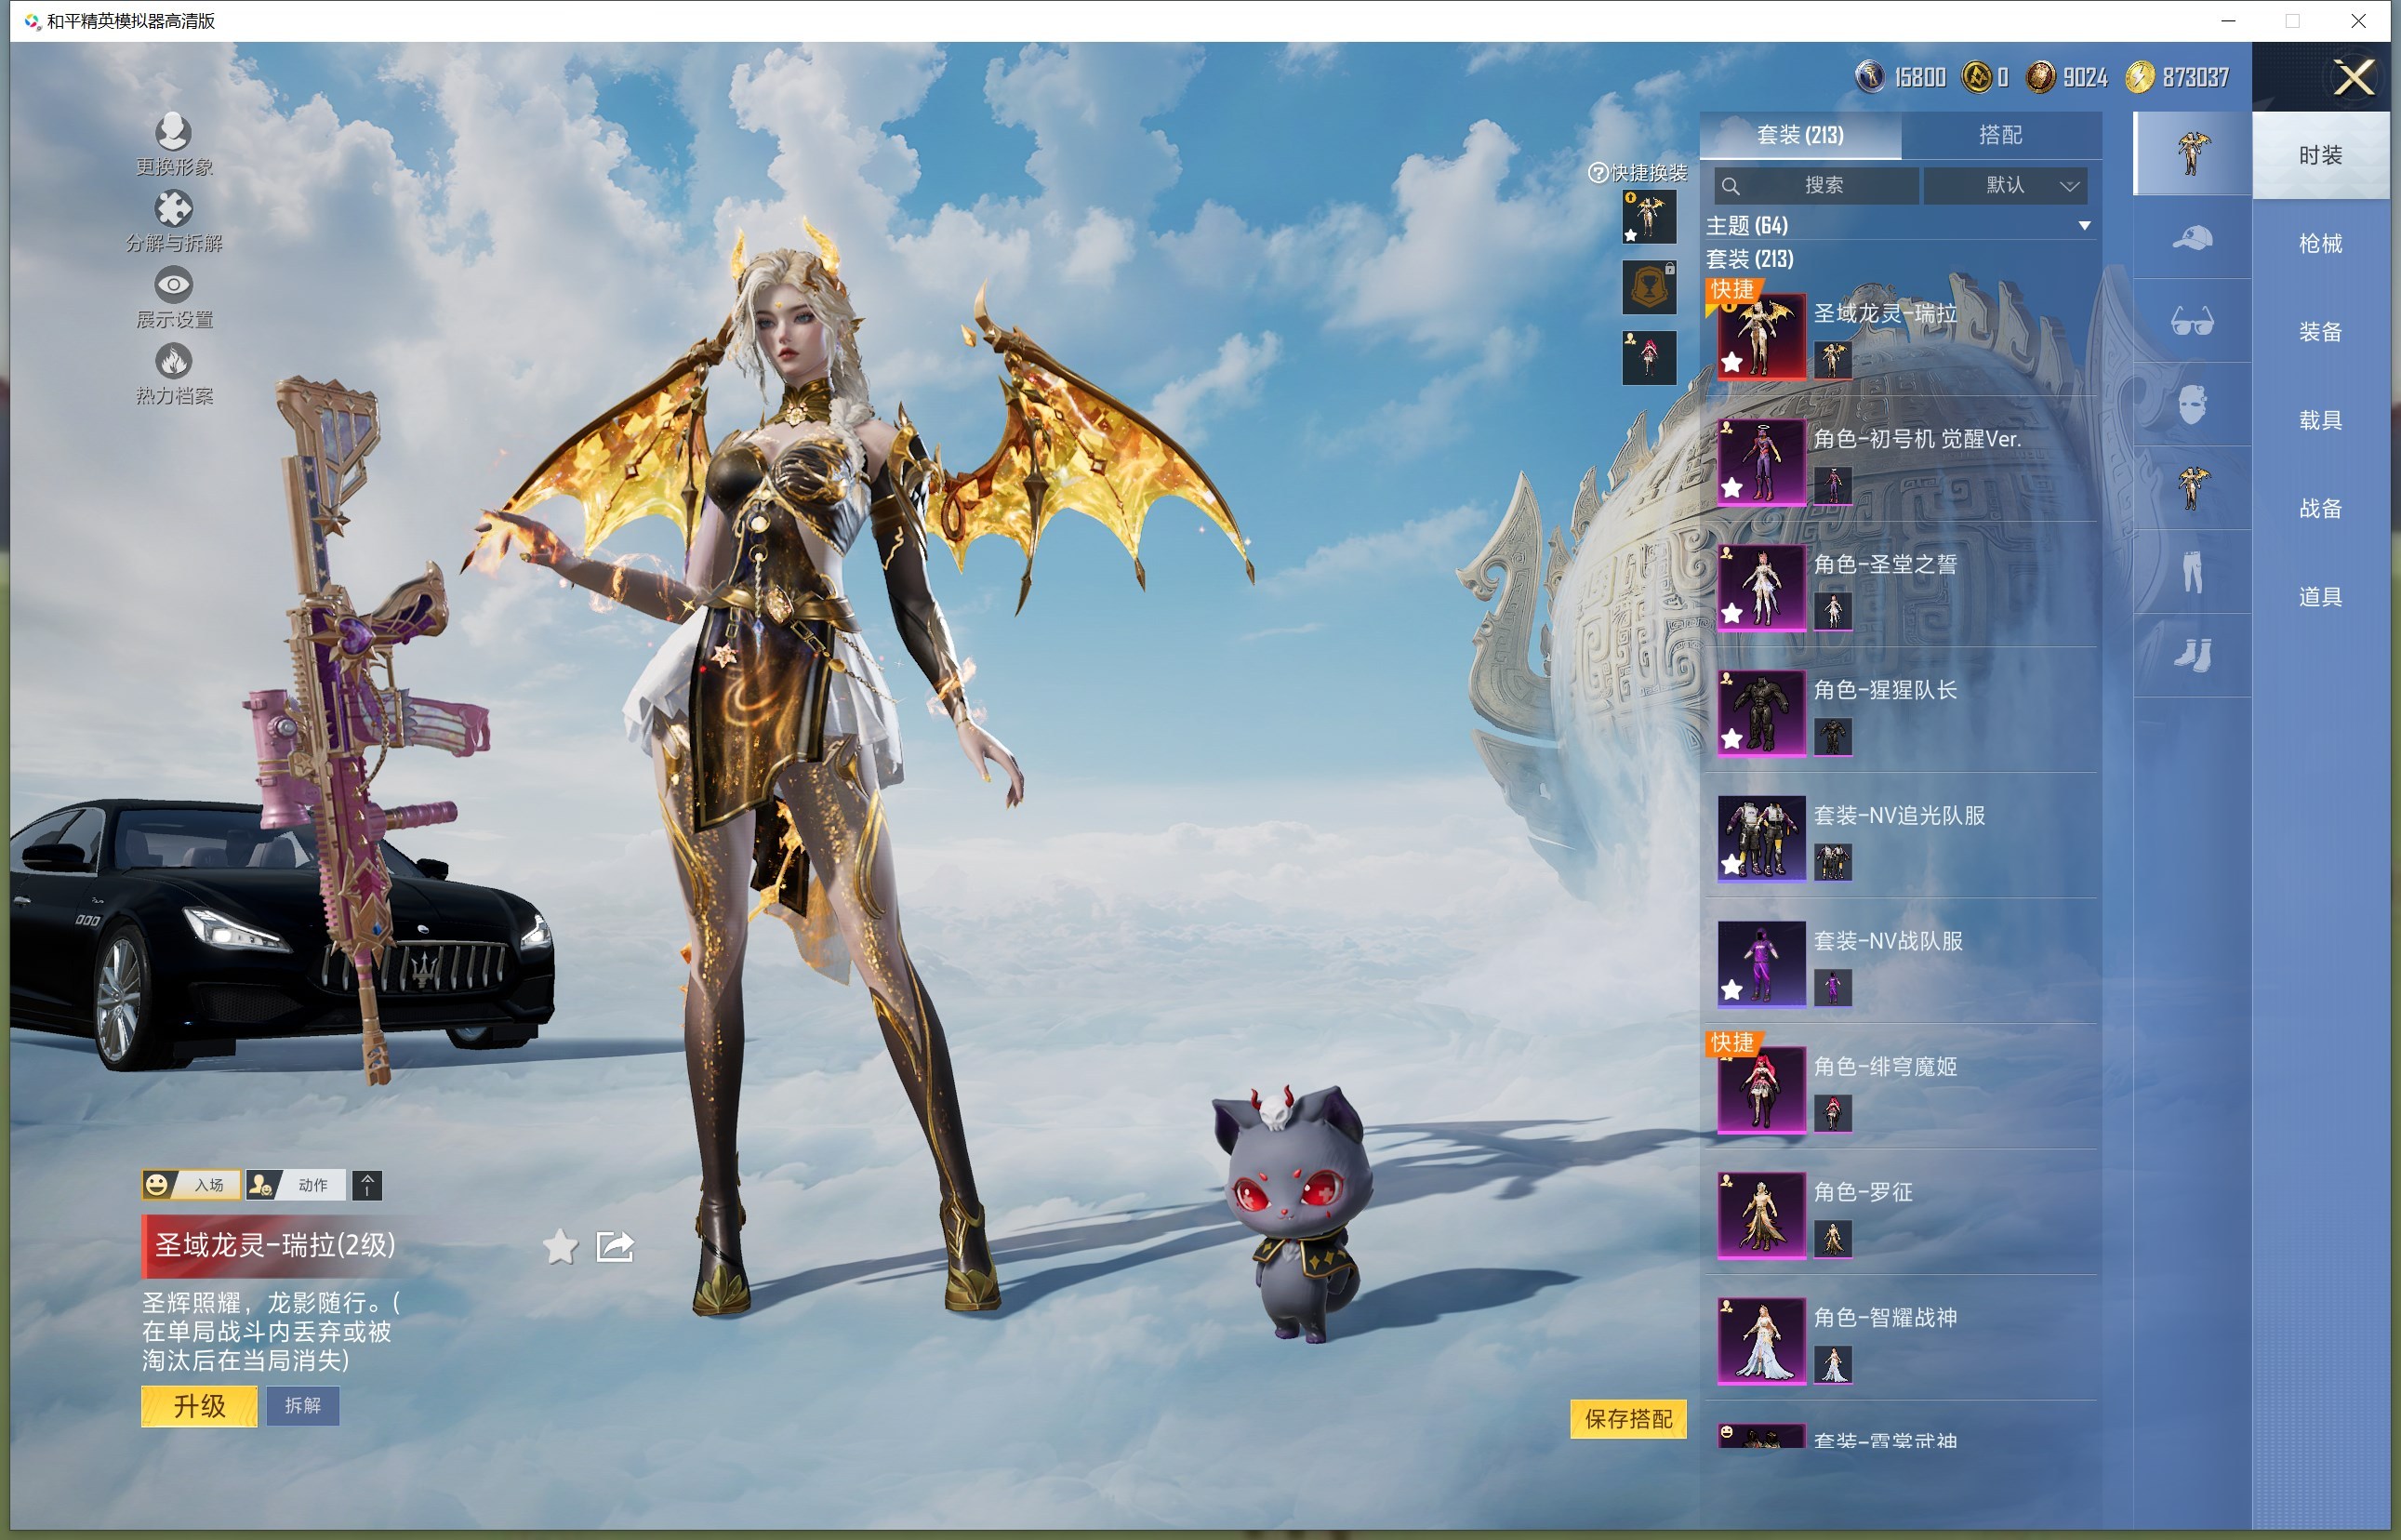Select the 套装-NV战队服 outfit thumbnail
Screen dimensions: 2401x1540
[x=1761, y=964]
